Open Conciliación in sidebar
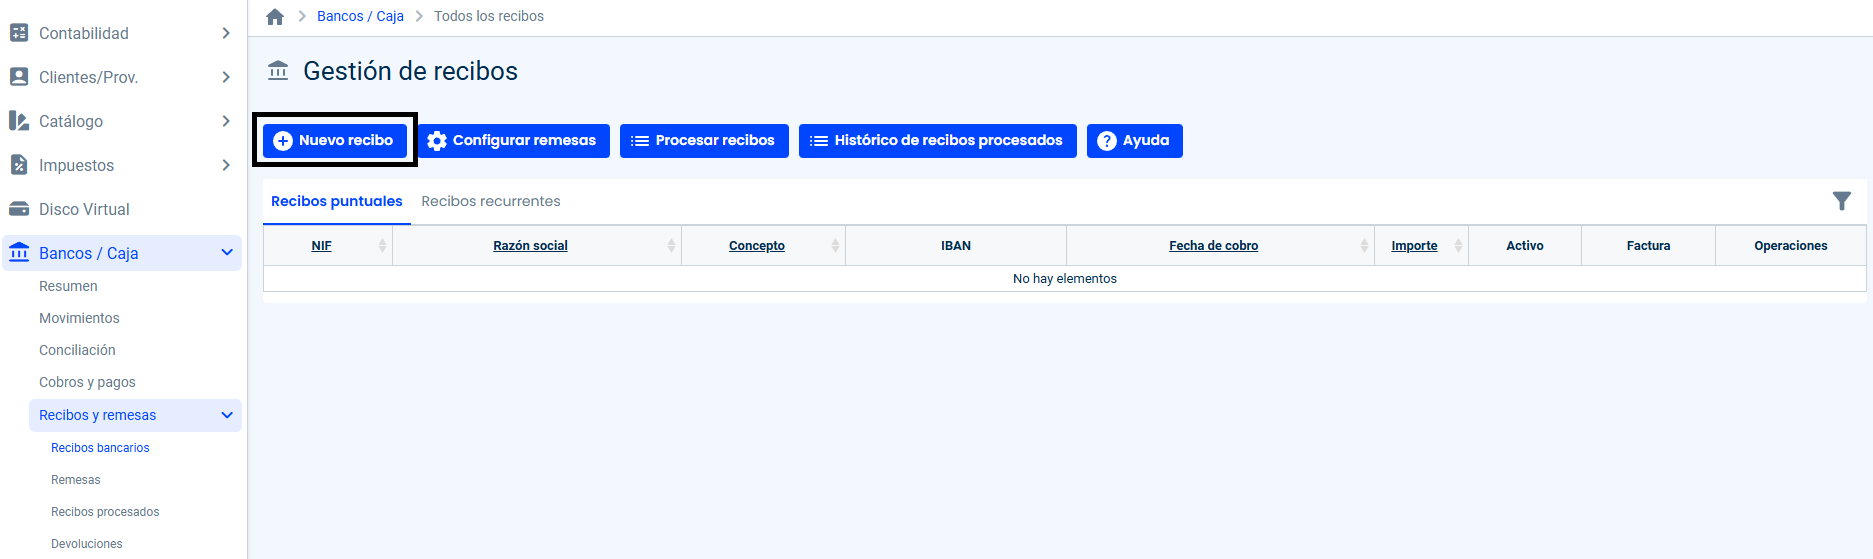The height and width of the screenshot is (559, 1873). pos(77,350)
